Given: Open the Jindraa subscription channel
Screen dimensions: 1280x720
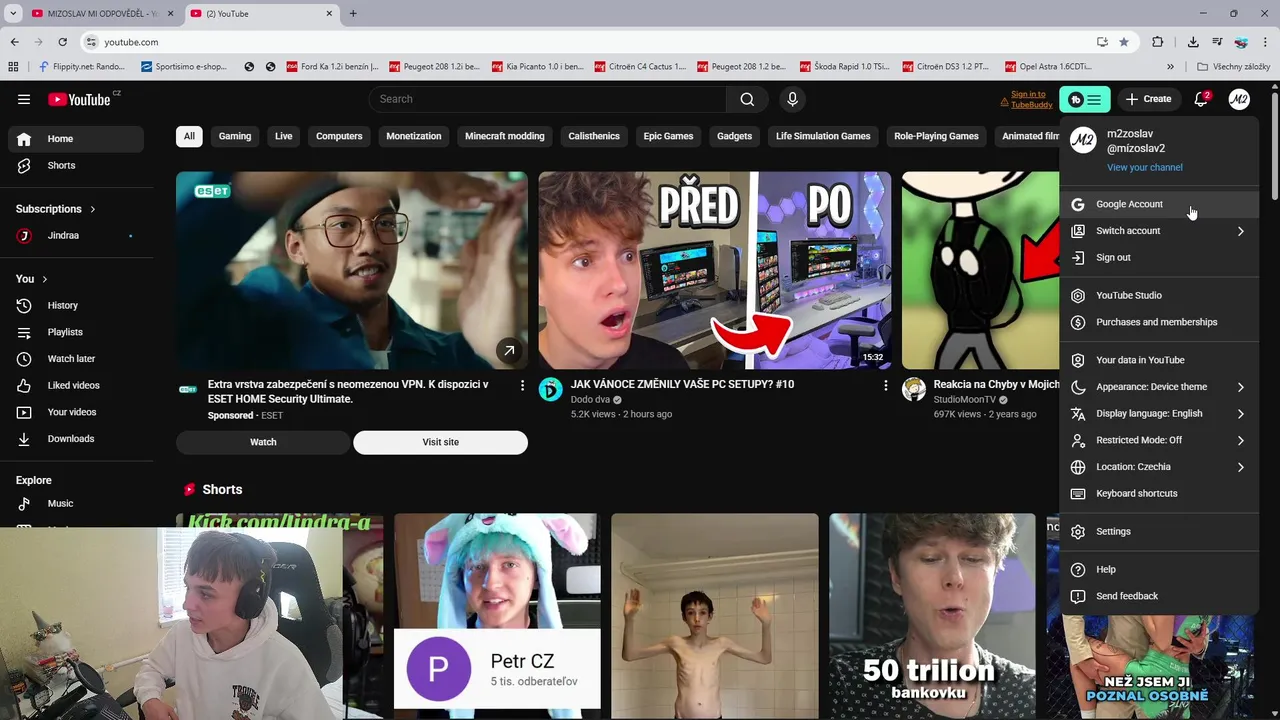Looking at the screenshot, I should coord(75,235).
